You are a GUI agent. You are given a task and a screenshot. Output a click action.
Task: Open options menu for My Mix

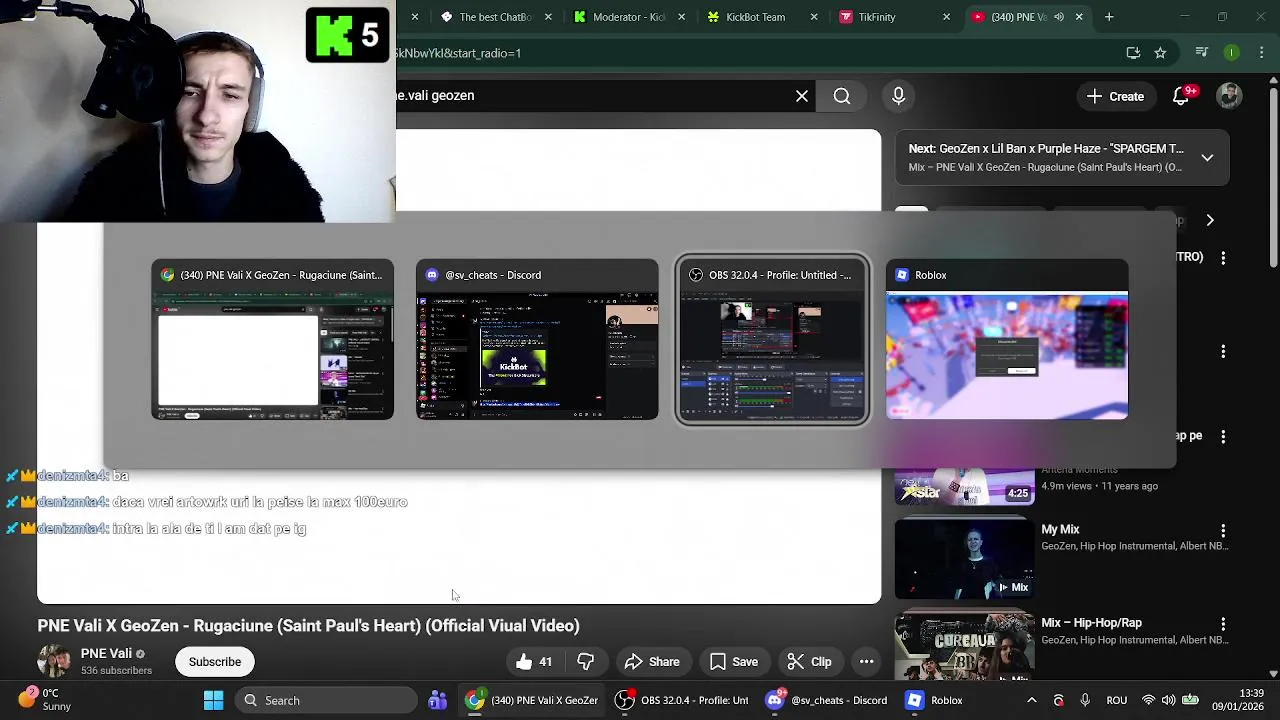1223,530
